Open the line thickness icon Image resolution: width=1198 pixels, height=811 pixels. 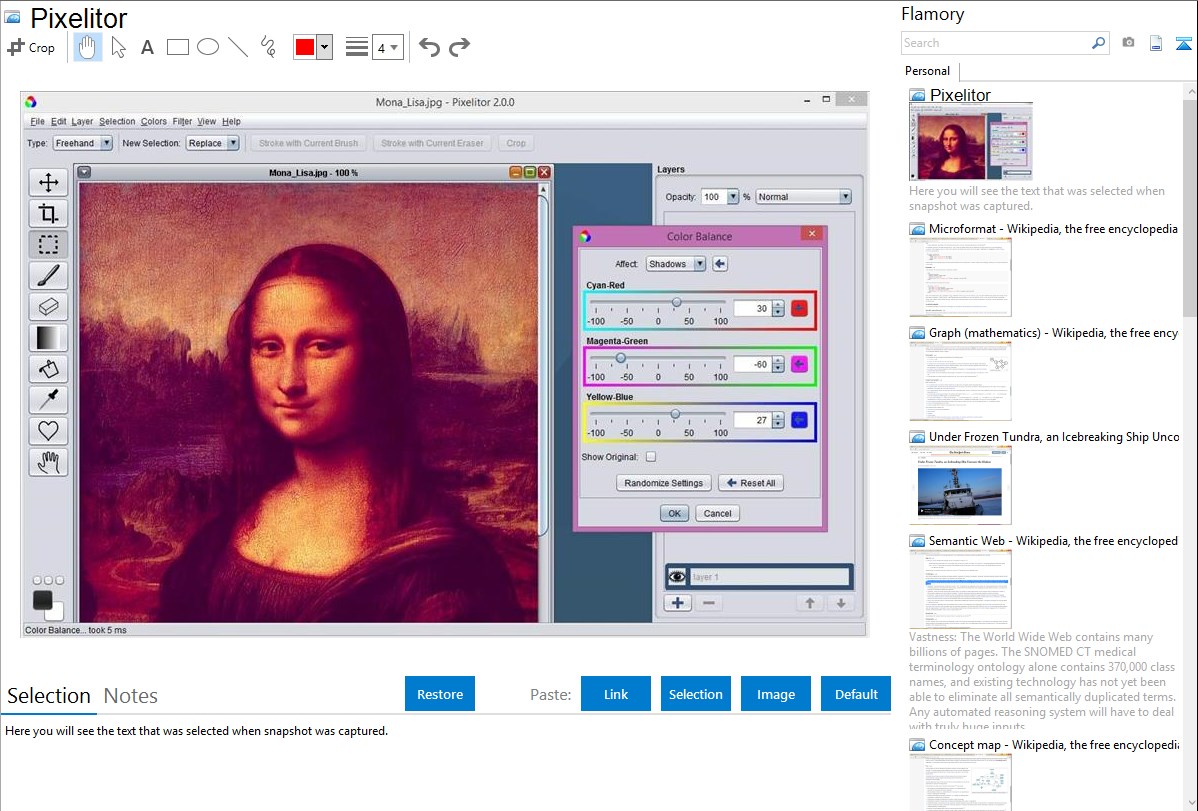click(x=356, y=47)
